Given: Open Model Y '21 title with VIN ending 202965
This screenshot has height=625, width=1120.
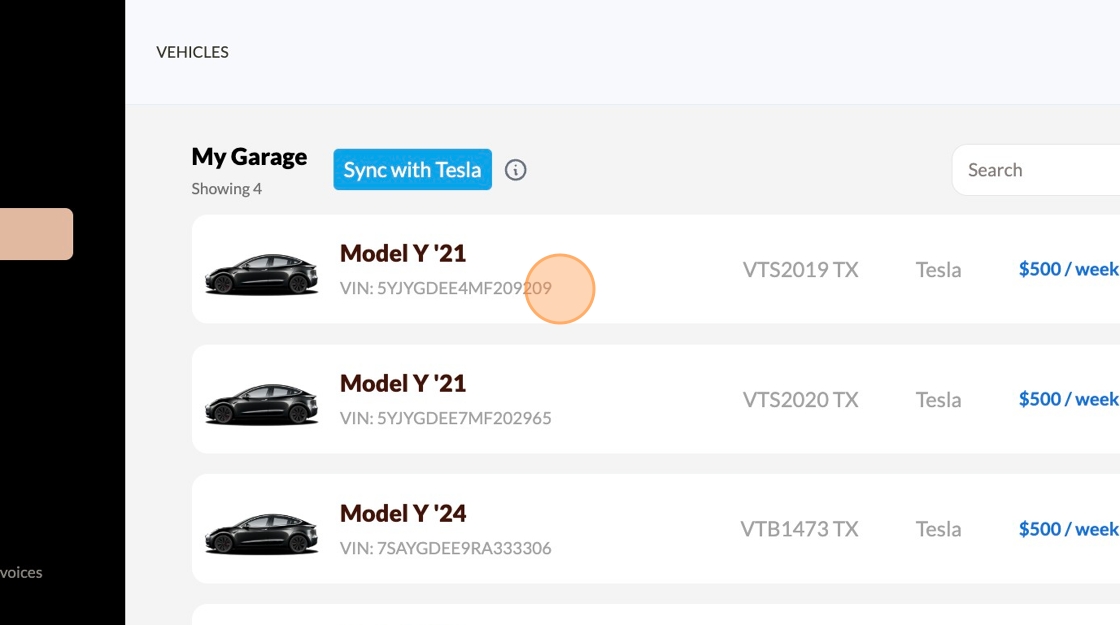Looking at the screenshot, I should tap(403, 383).
